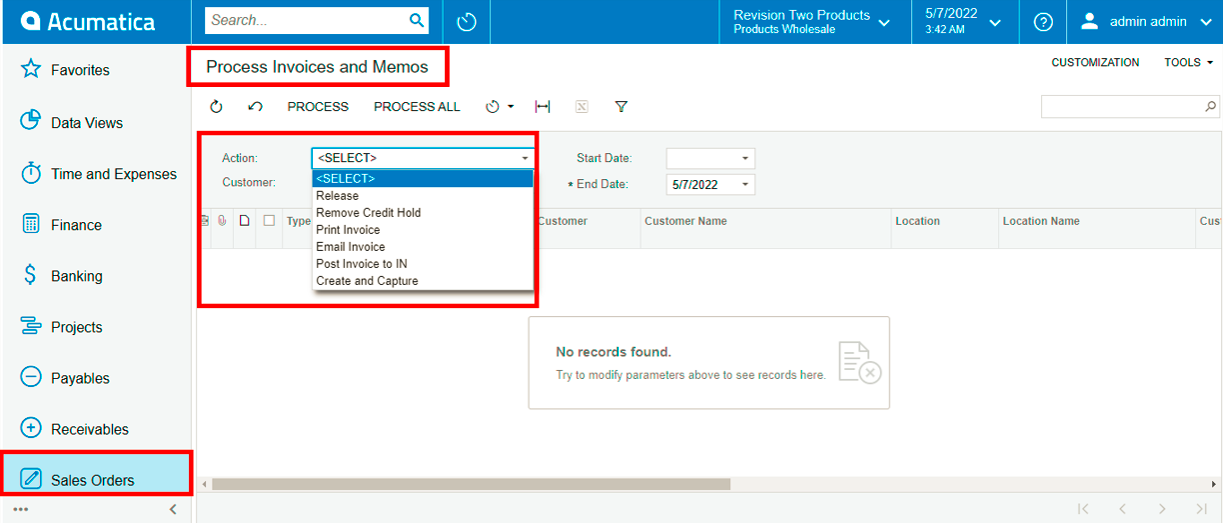1223x523 pixels.
Task: Expand the TOOLS dropdown menu
Action: (1189, 62)
